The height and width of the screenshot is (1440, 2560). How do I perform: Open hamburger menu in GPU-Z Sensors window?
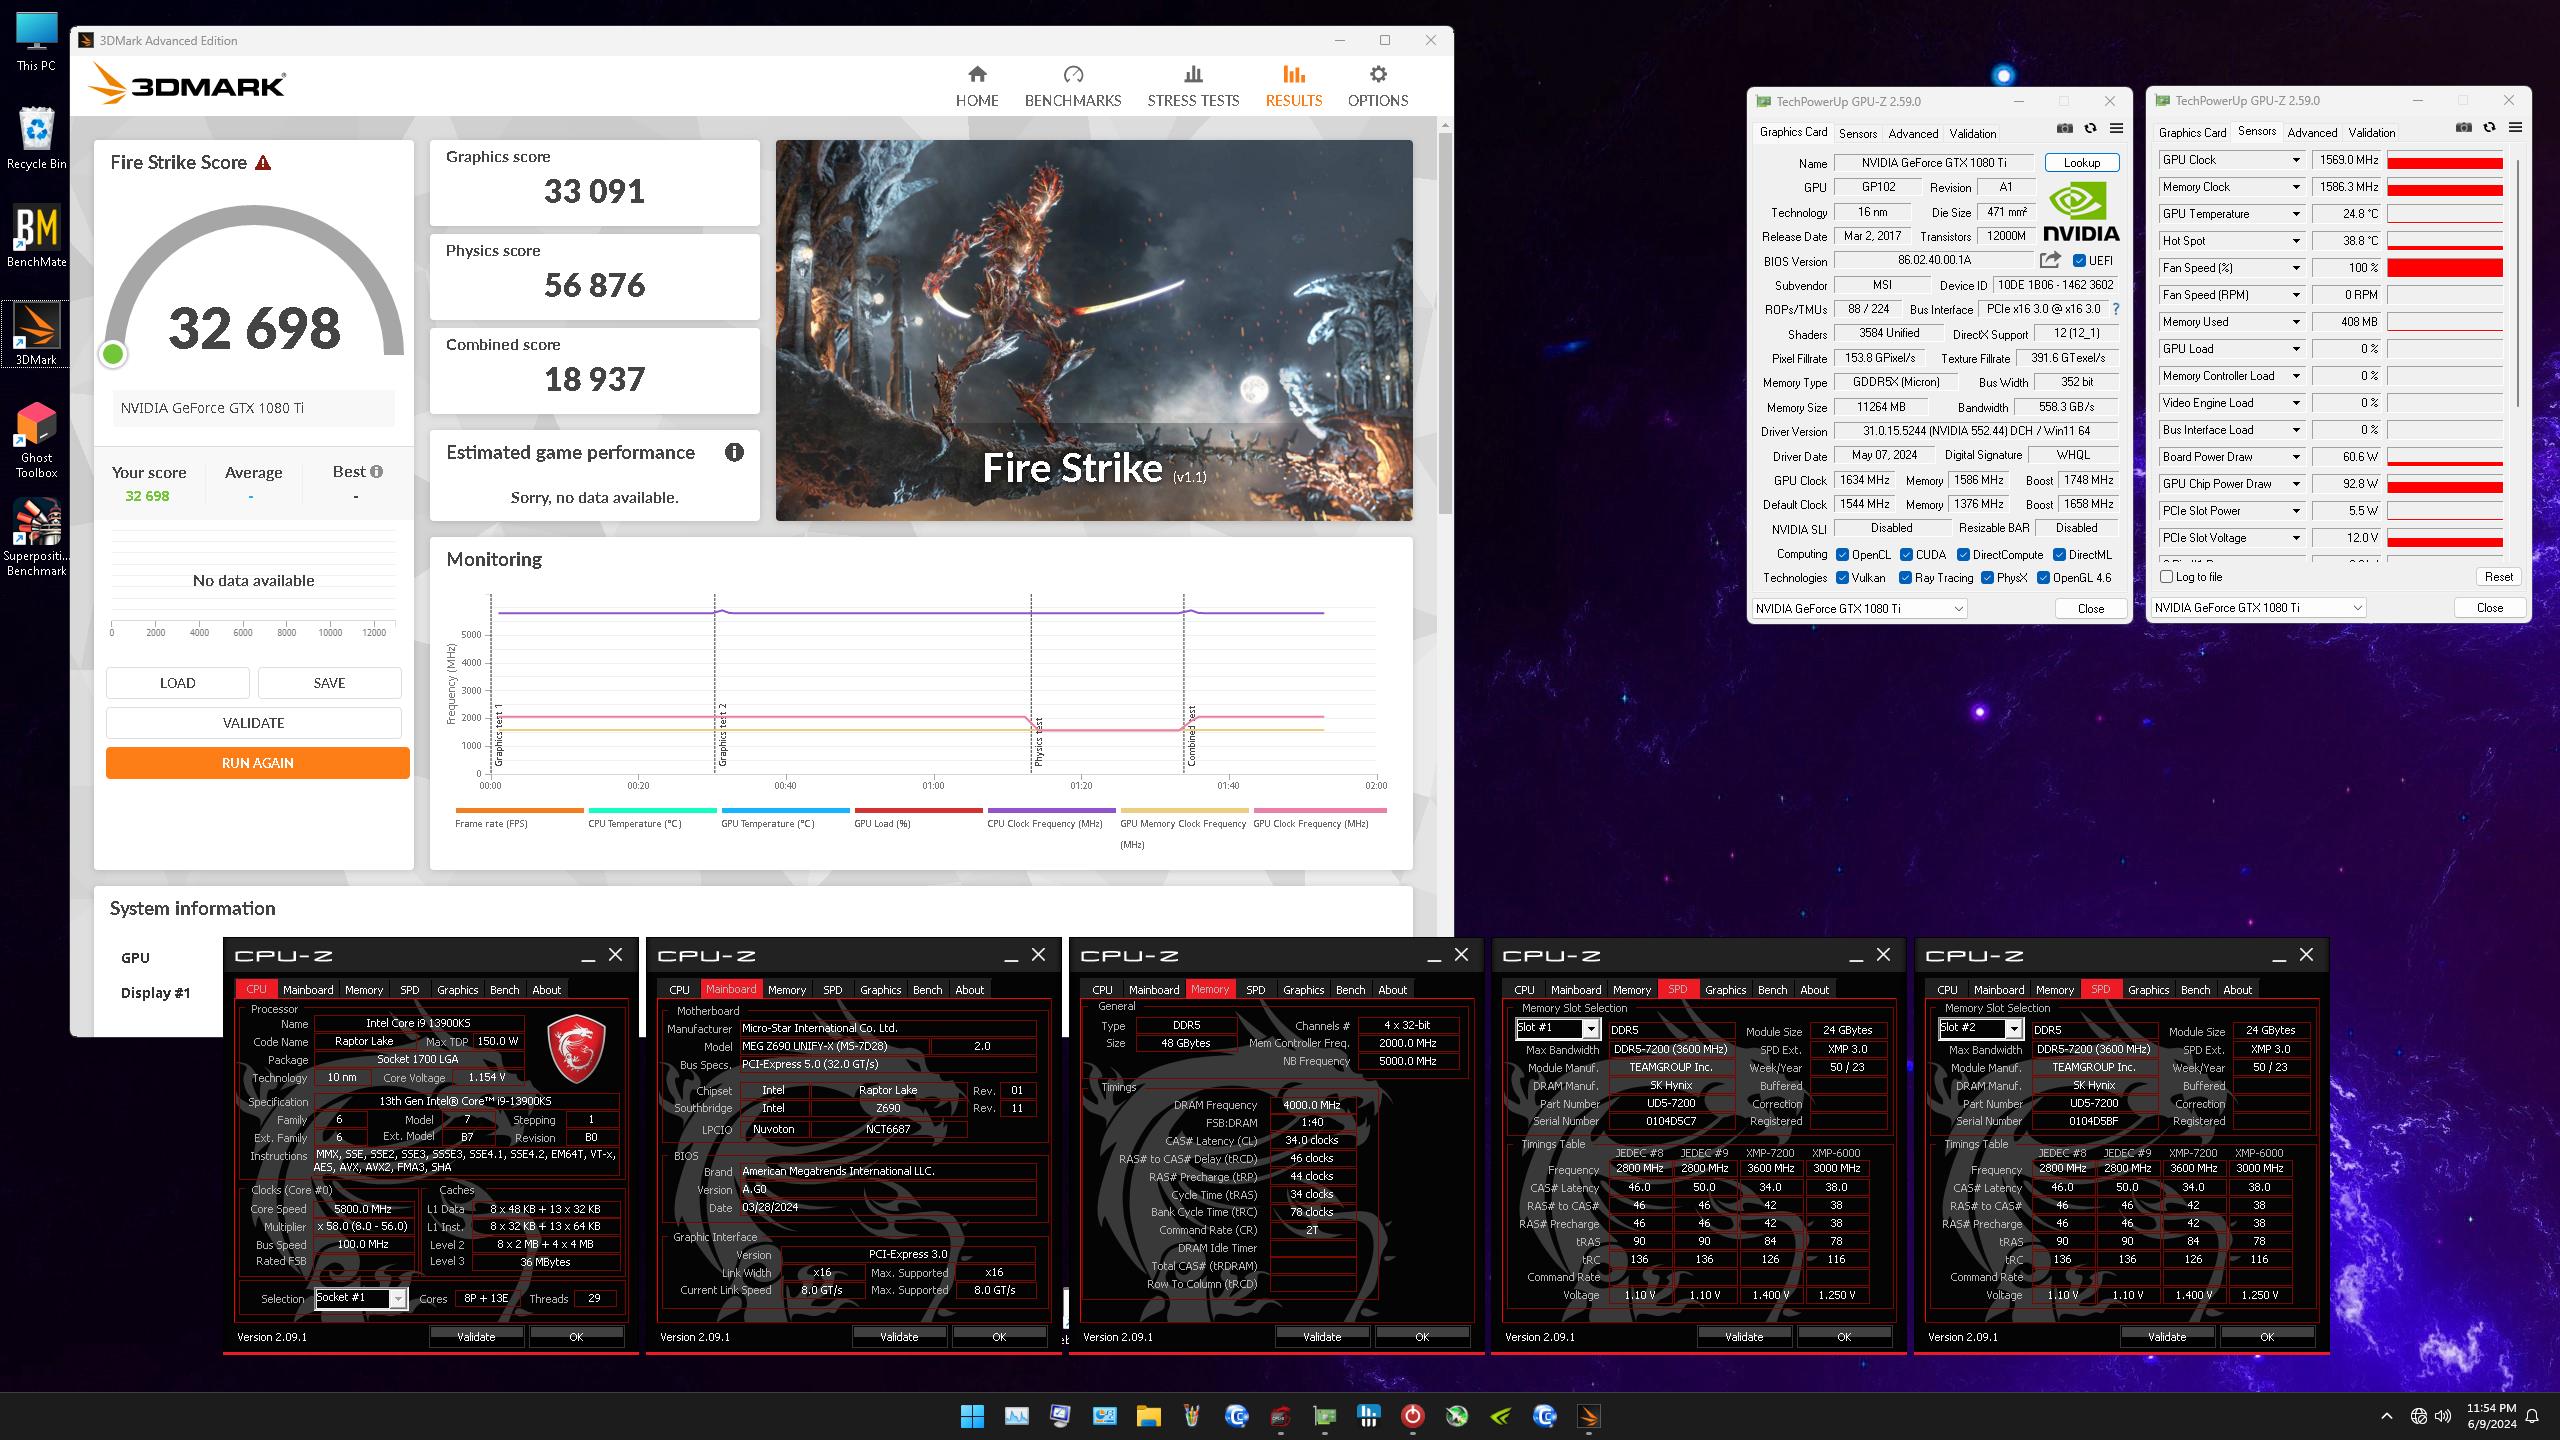pos(2515,127)
